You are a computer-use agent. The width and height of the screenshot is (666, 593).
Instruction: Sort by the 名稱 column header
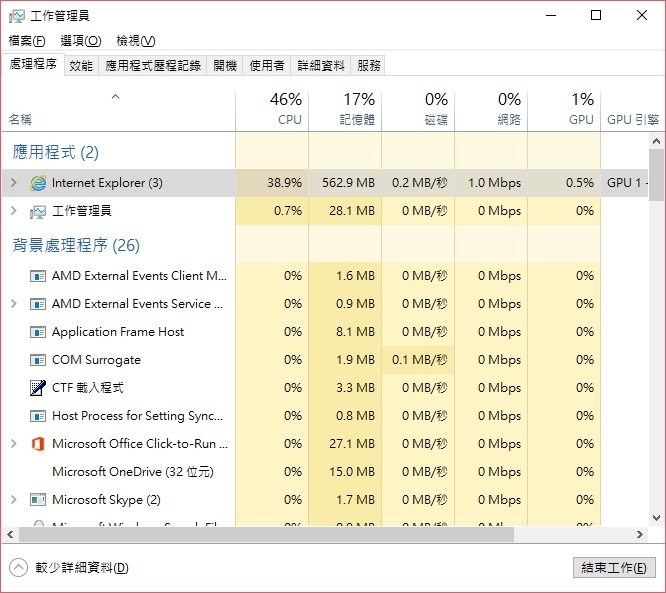point(118,110)
